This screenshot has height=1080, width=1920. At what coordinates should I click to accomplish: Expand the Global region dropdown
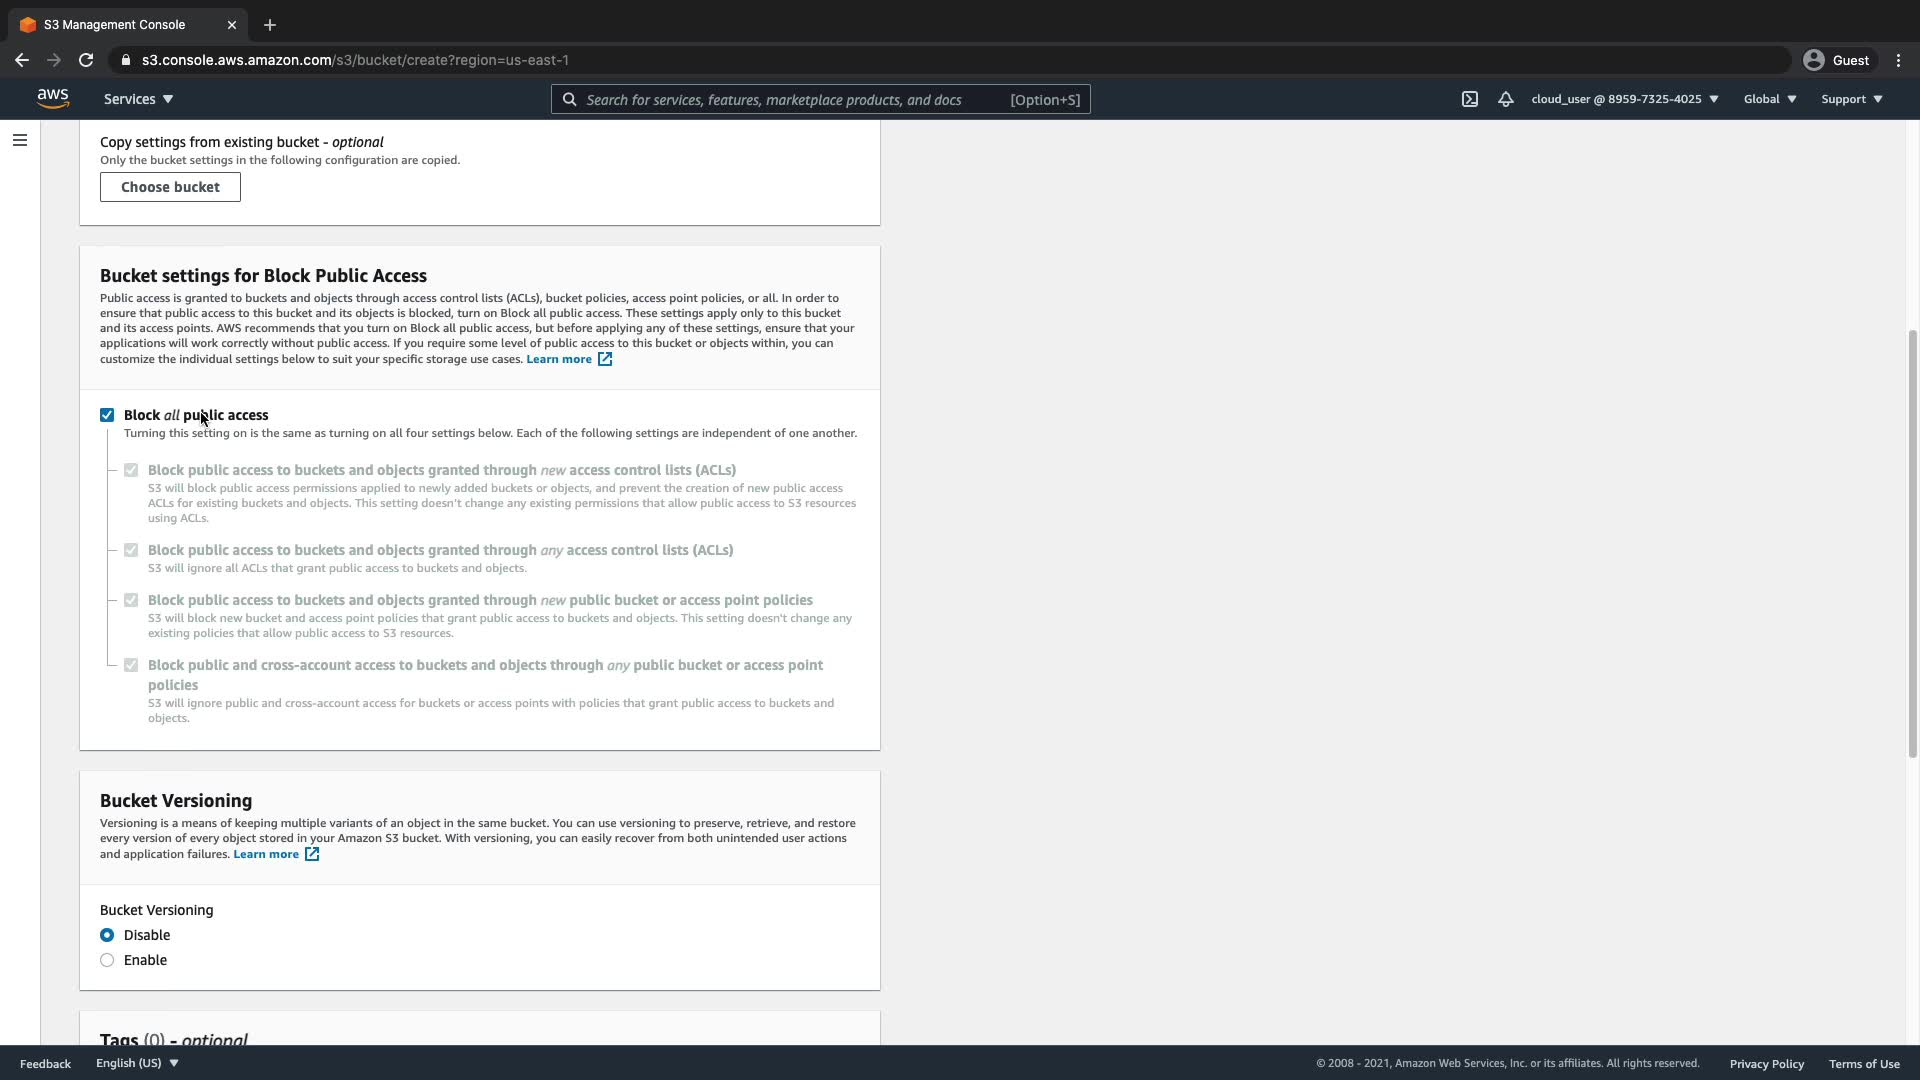point(1769,99)
